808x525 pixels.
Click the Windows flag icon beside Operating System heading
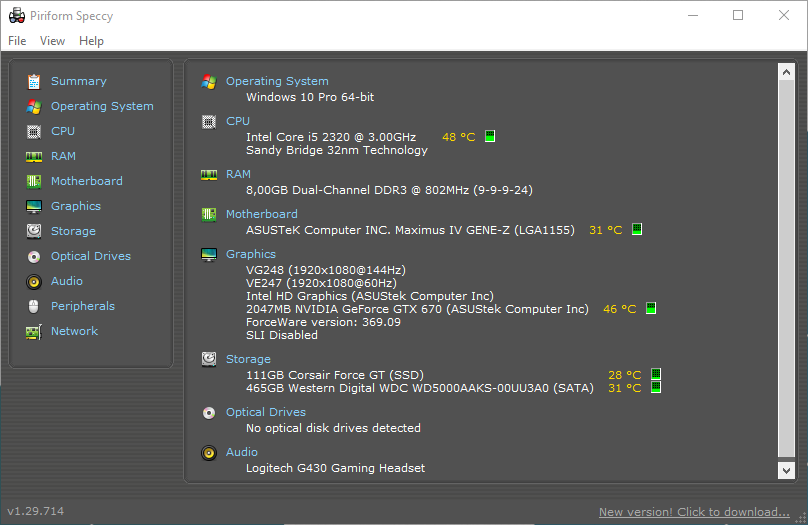click(209, 81)
